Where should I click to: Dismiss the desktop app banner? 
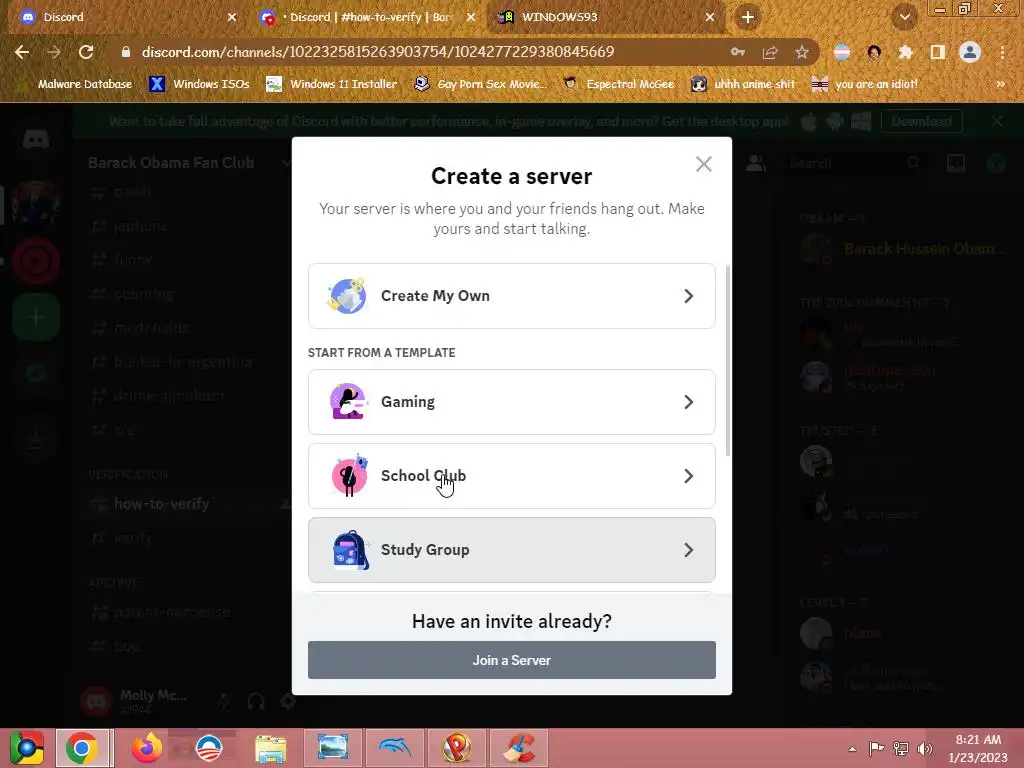point(997,121)
